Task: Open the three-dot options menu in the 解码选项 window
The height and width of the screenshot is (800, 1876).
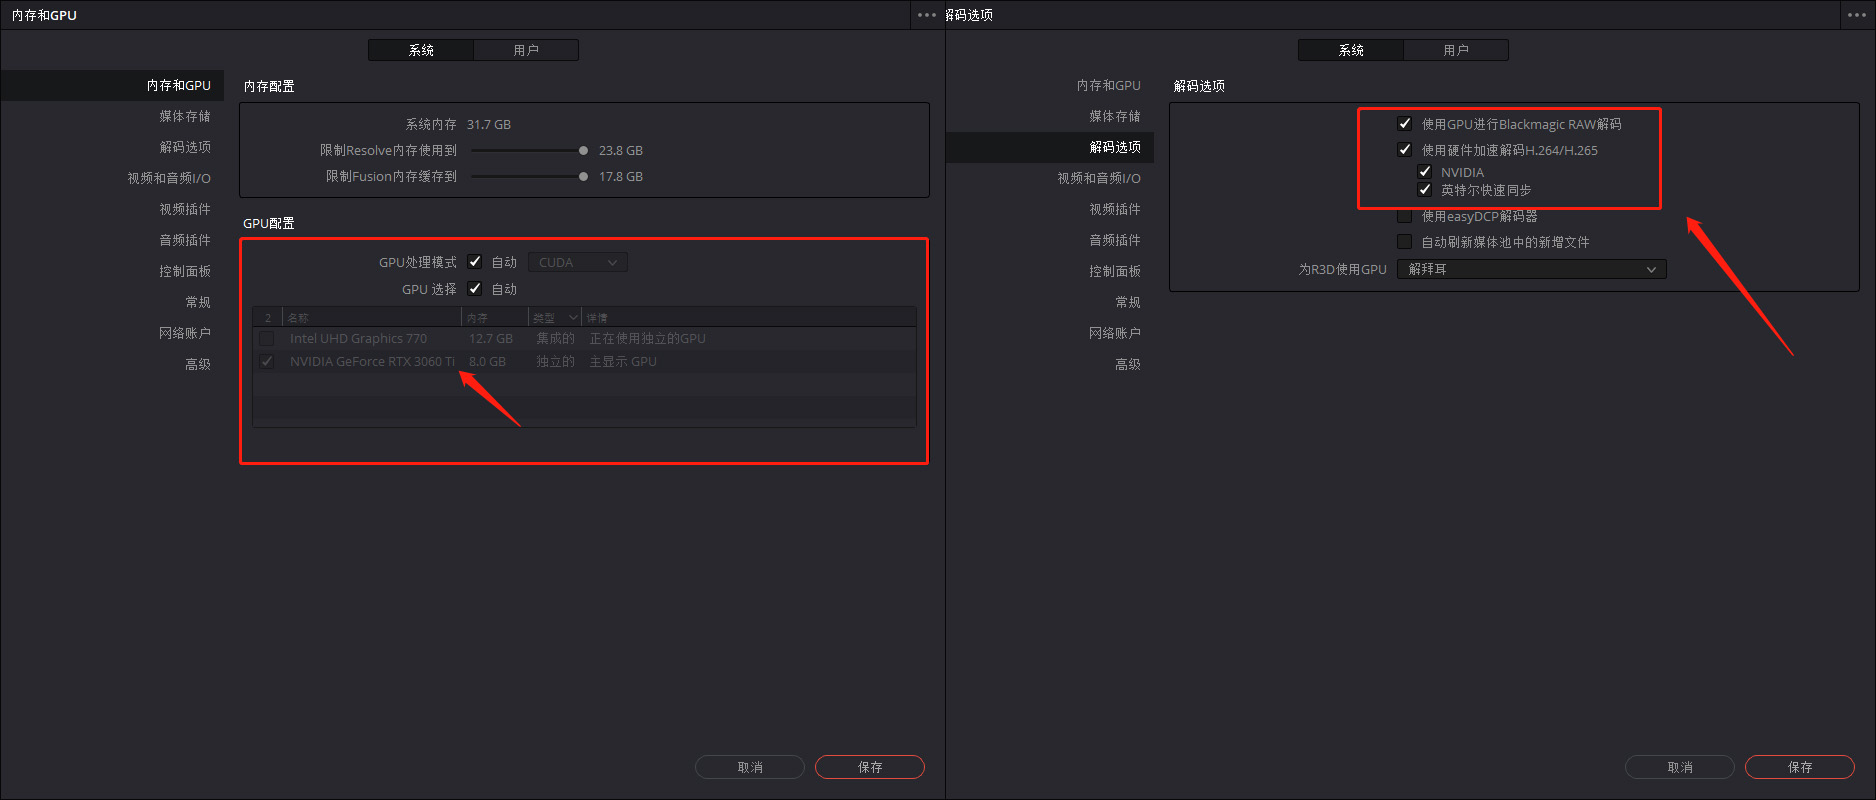Action: (x=1857, y=15)
